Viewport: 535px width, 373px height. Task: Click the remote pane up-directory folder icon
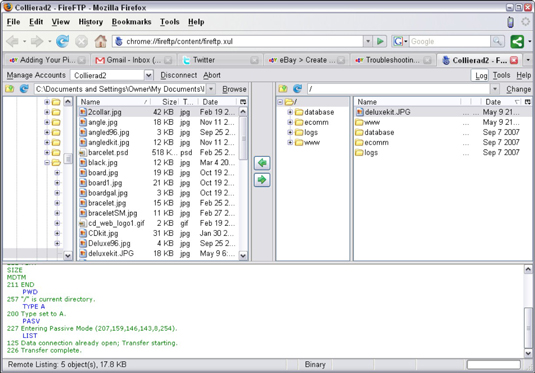[x=283, y=89]
